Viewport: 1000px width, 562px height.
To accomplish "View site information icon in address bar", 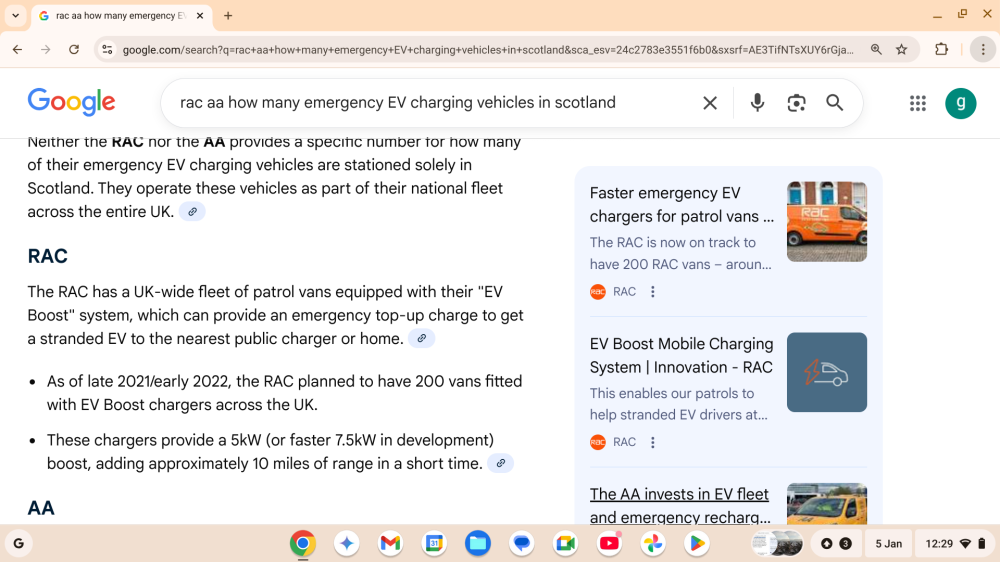I will [107, 49].
